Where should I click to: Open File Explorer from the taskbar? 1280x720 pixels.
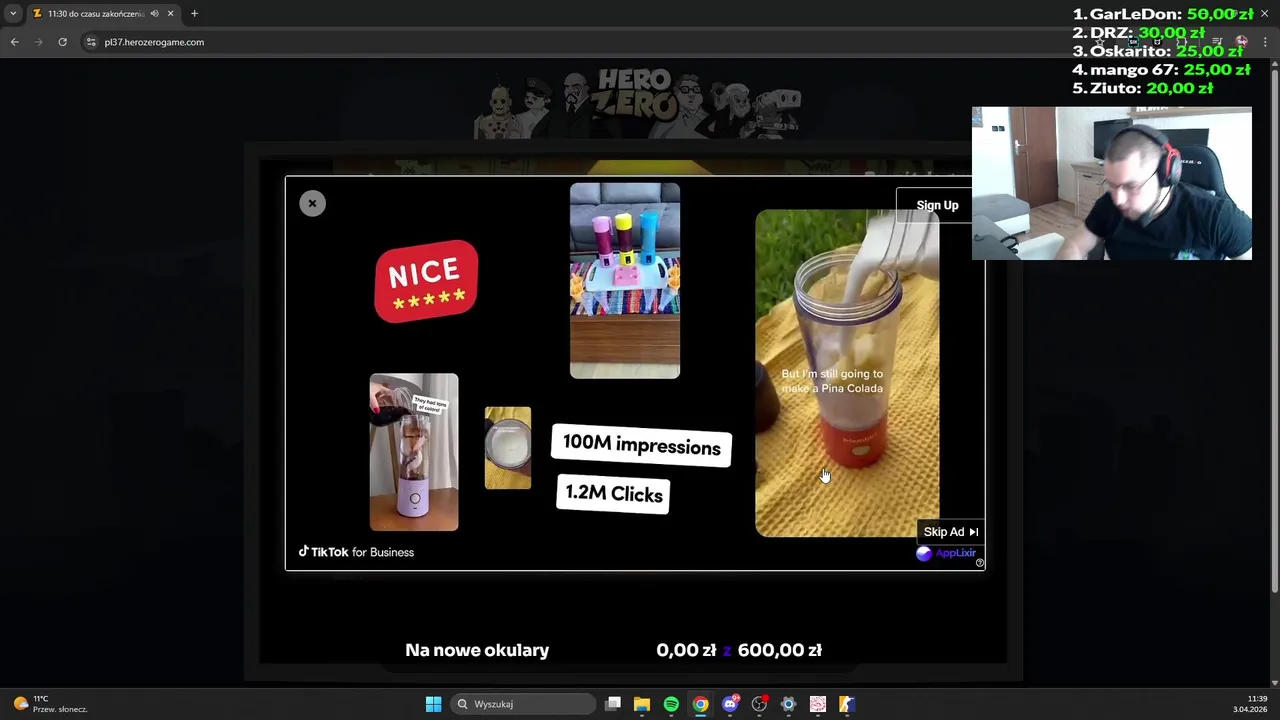[x=642, y=704]
